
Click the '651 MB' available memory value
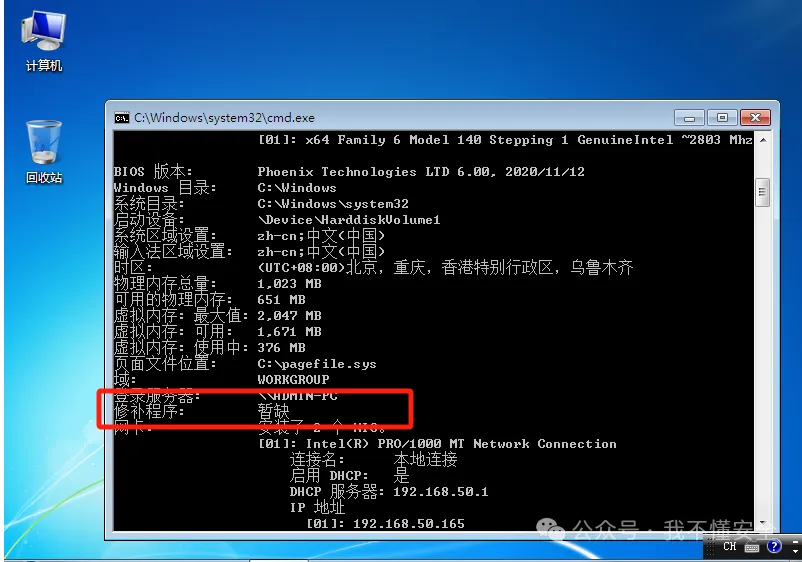[281, 300]
